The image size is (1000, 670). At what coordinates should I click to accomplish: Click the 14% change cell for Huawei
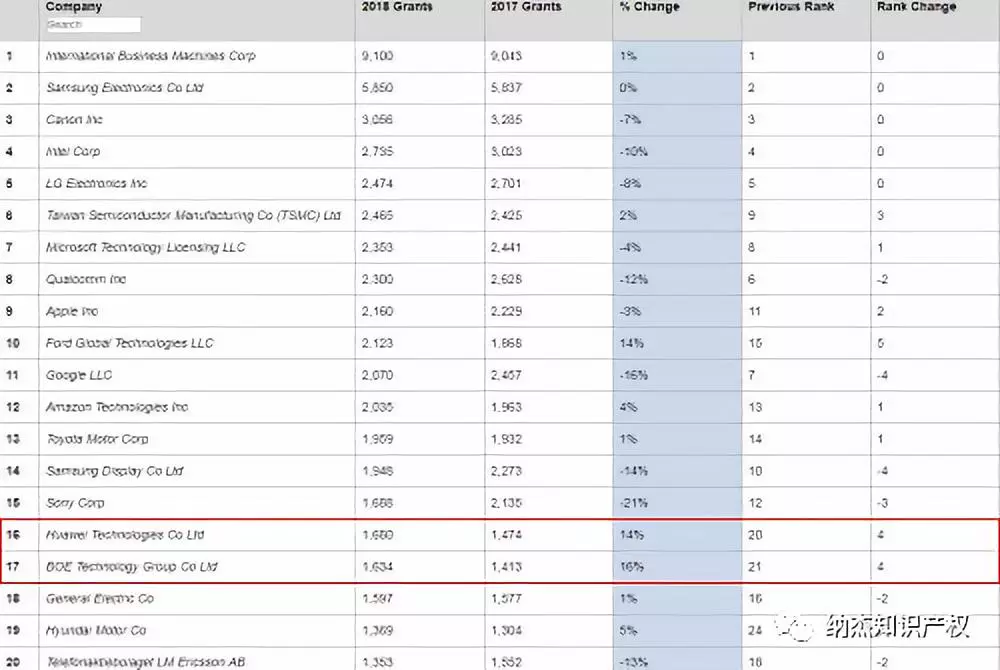click(632, 535)
